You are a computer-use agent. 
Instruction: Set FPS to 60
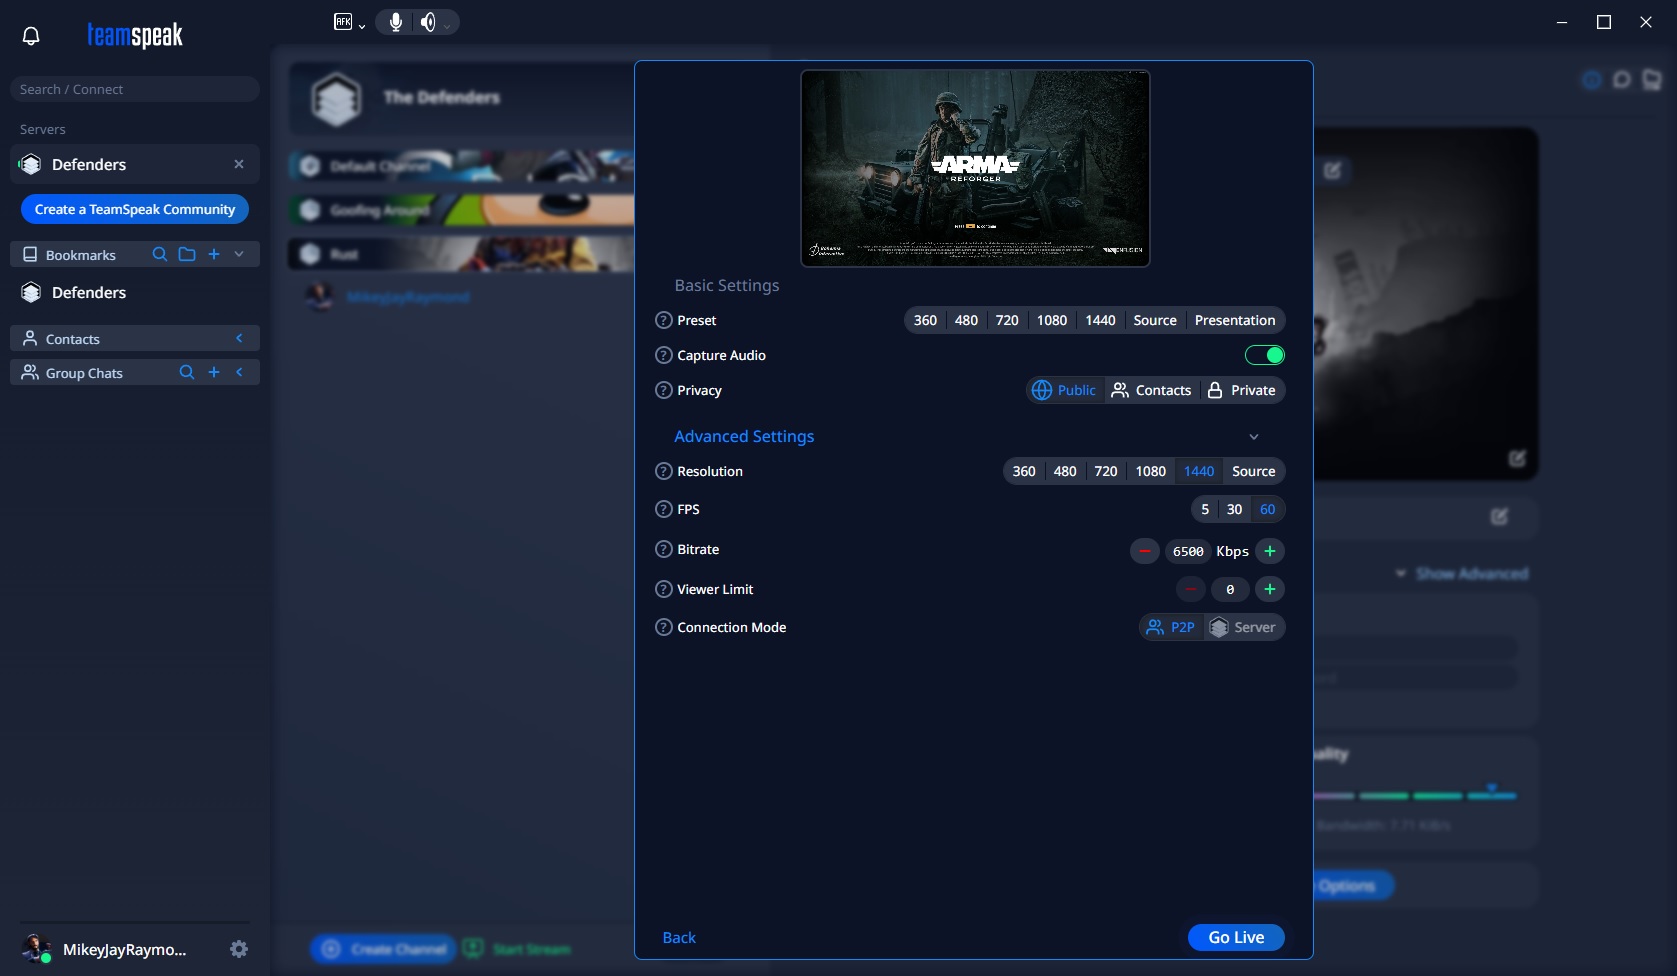[1267, 509]
